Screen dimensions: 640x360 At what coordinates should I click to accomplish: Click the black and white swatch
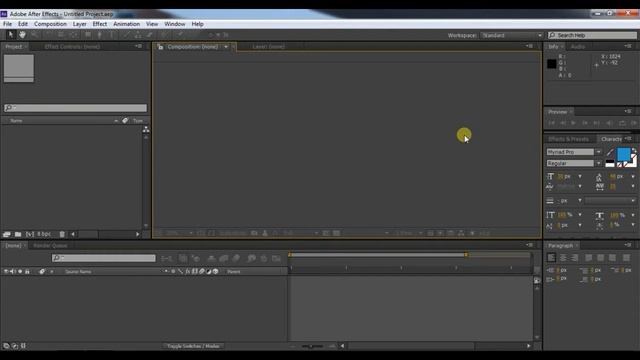[x=610, y=163]
